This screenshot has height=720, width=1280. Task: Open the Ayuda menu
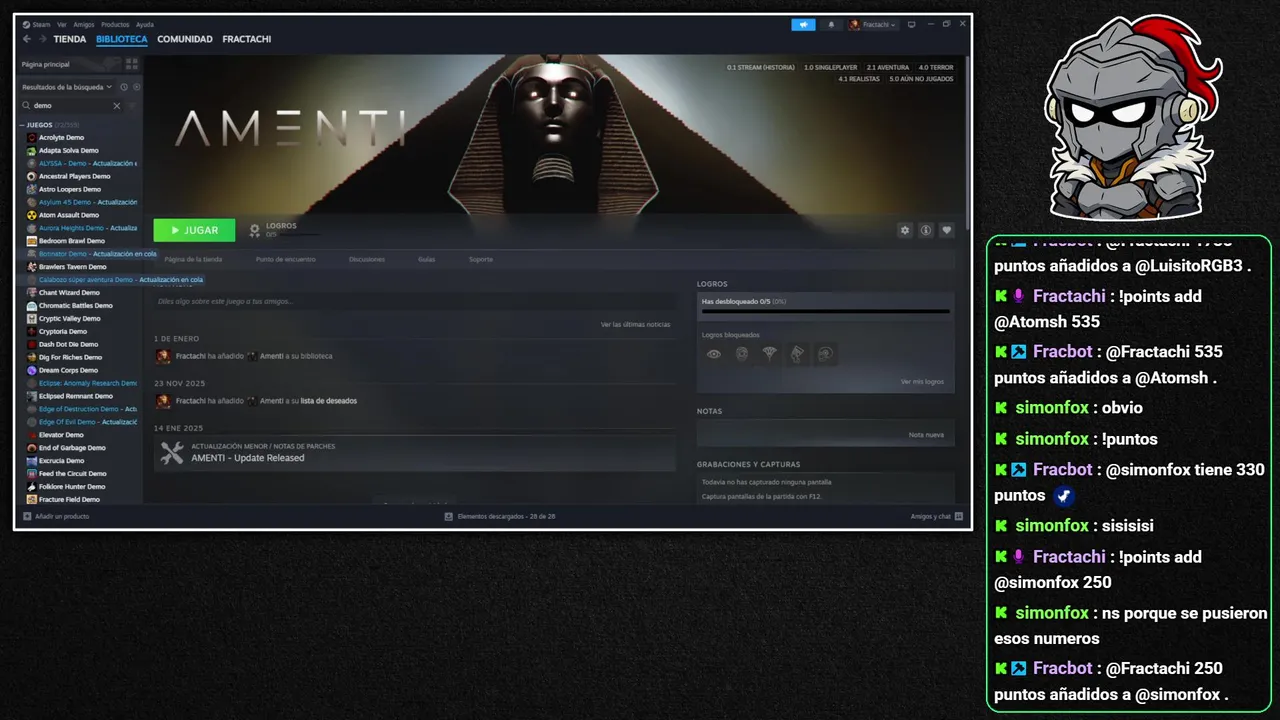(145, 24)
